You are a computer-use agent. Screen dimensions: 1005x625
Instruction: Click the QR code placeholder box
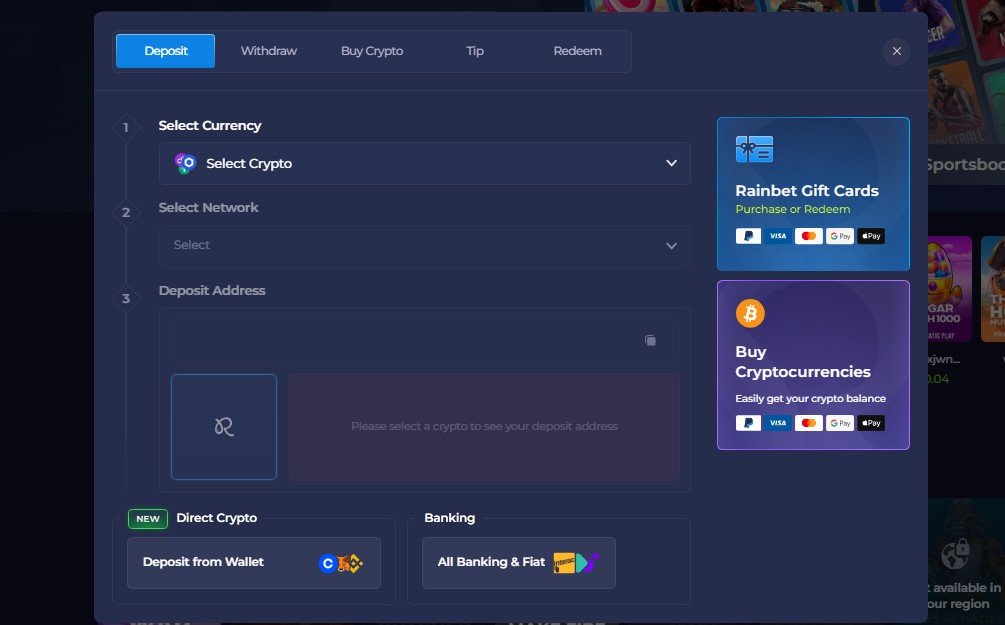[224, 427]
